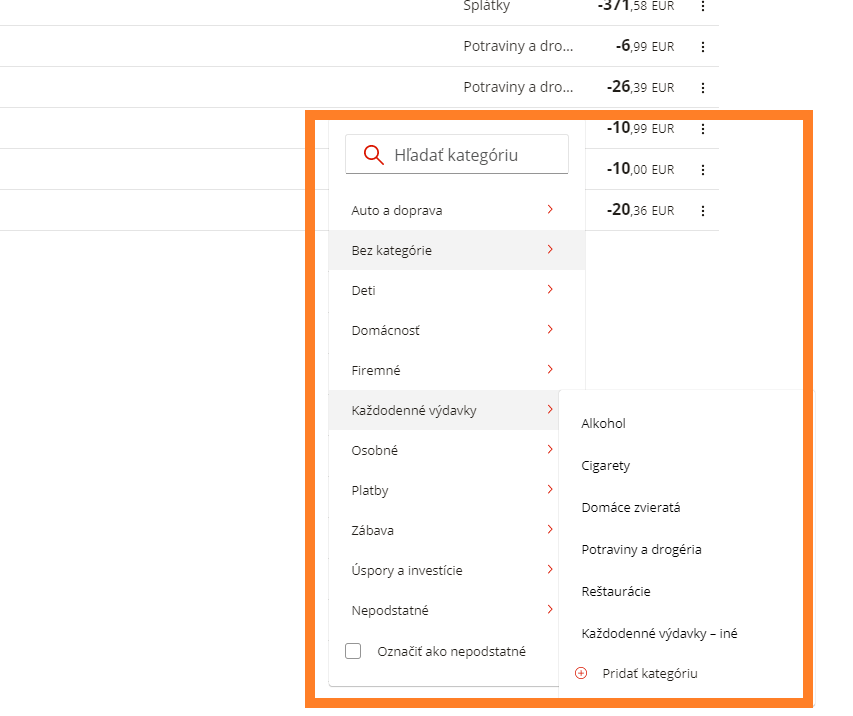Select Potraviny a drogéria subcategory
This screenshot has width=853, height=716.
pos(641,550)
